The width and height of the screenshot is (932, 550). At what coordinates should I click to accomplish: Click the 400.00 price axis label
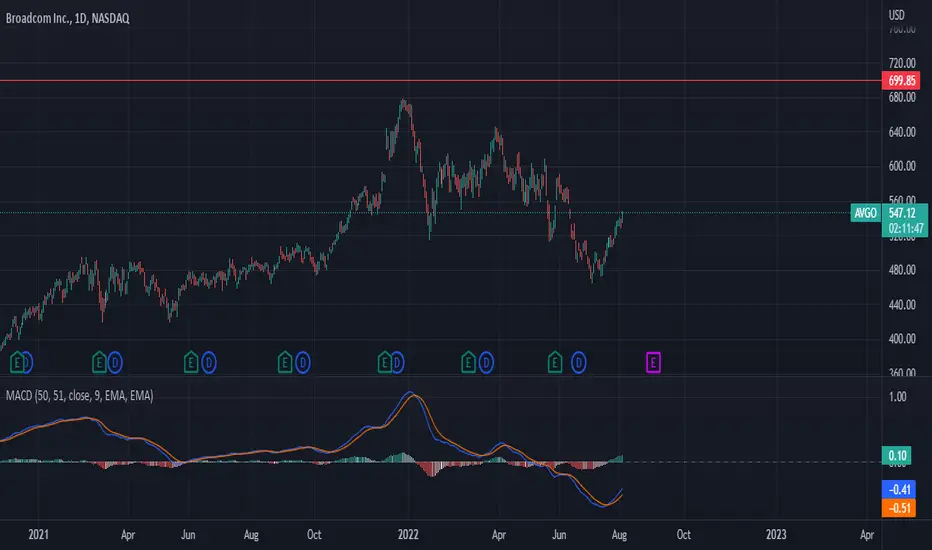902,339
